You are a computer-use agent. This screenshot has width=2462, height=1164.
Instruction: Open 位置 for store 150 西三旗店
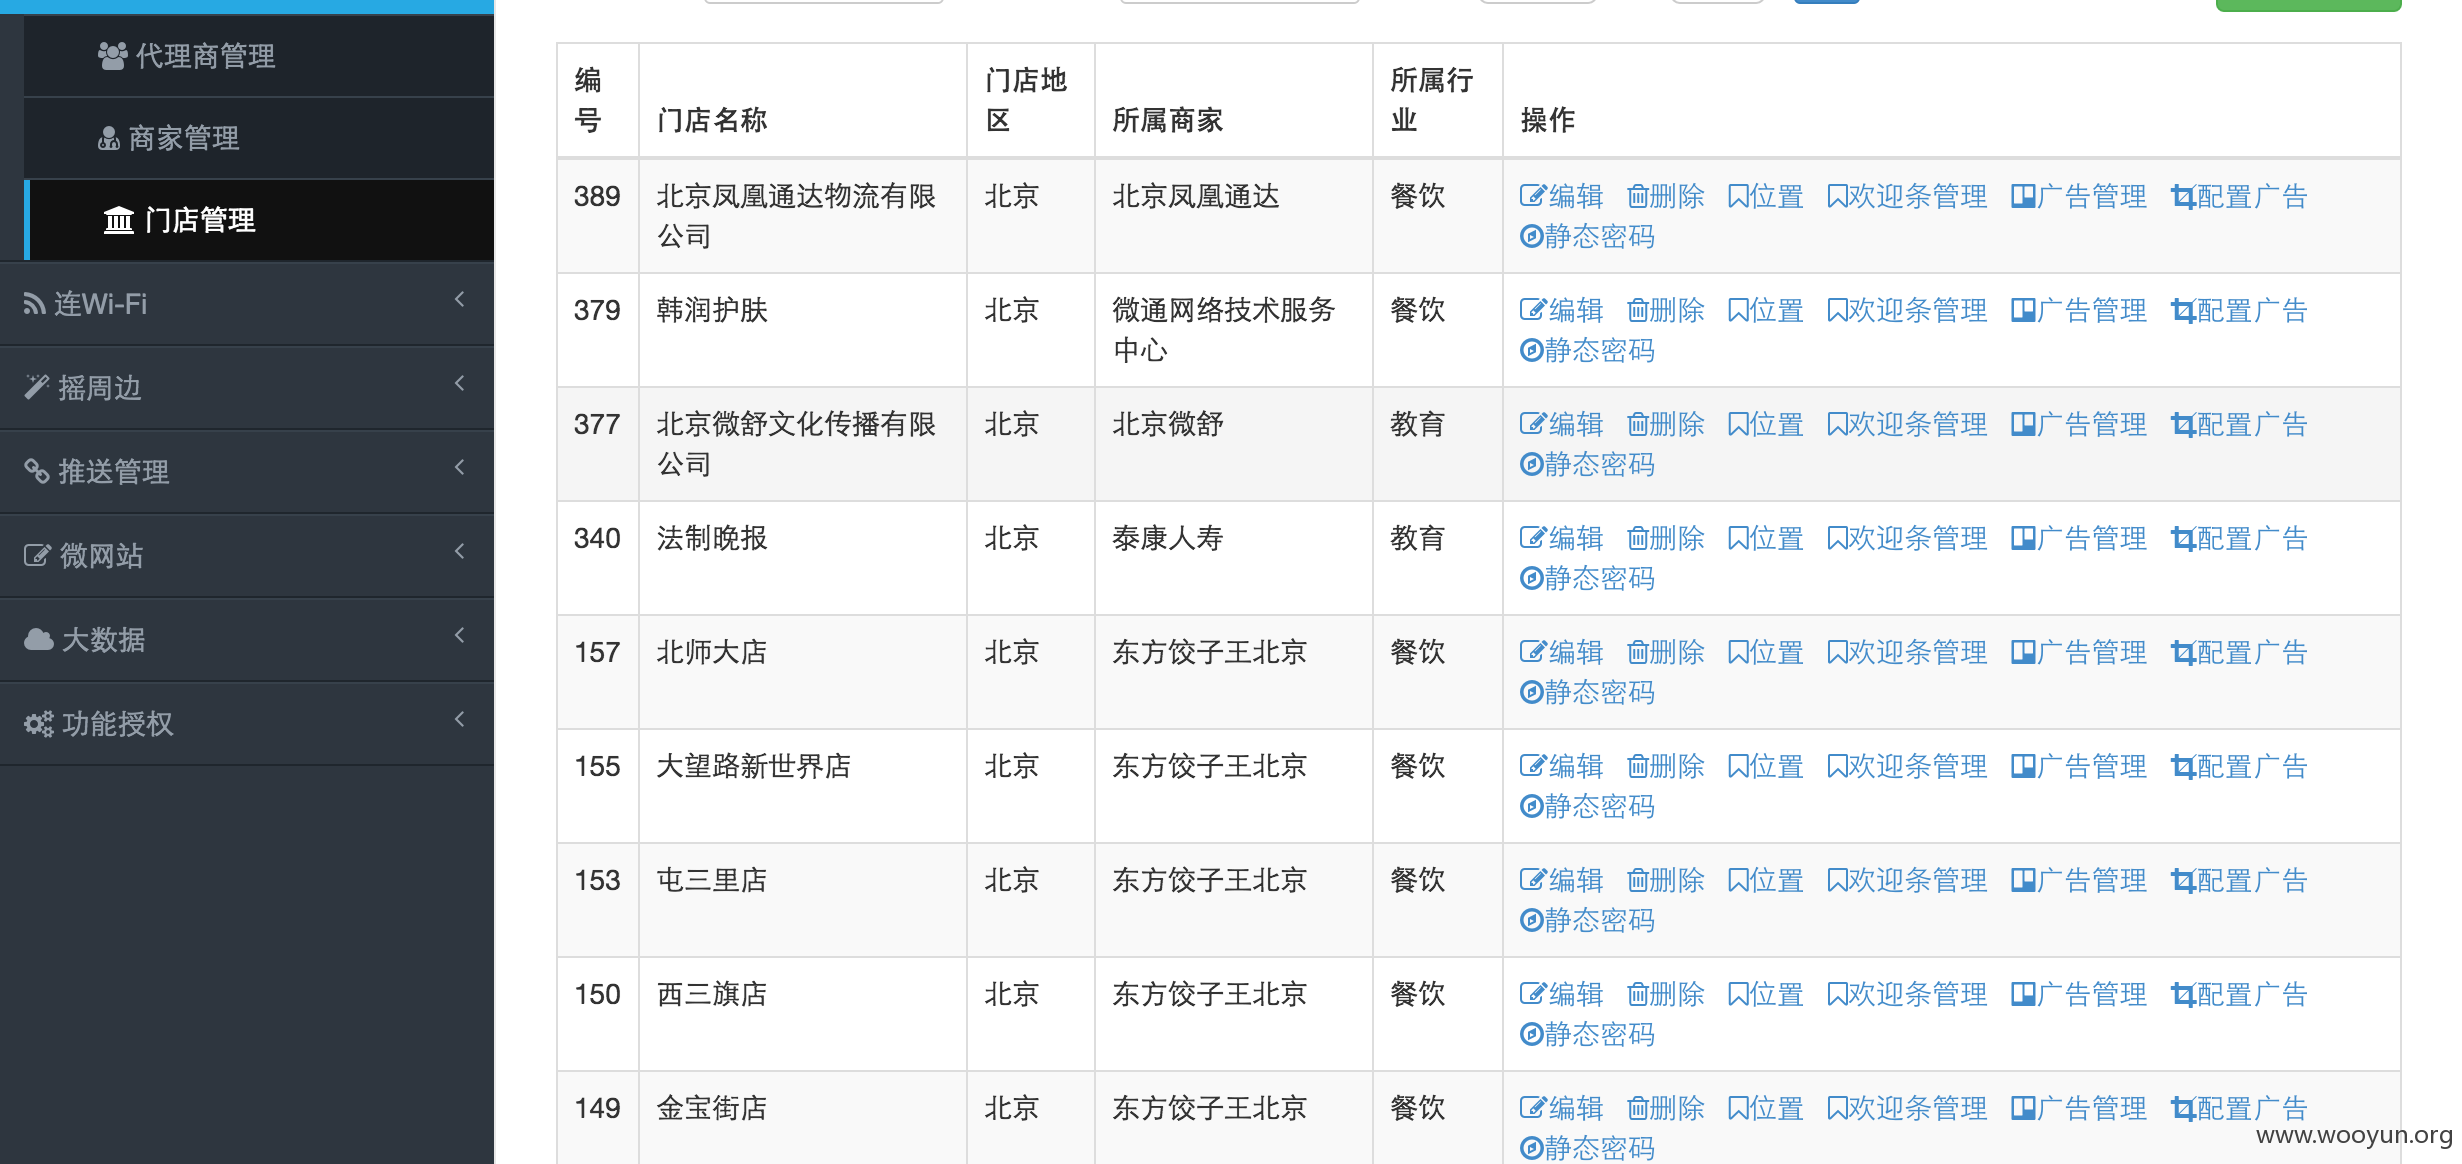click(x=1766, y=994)
